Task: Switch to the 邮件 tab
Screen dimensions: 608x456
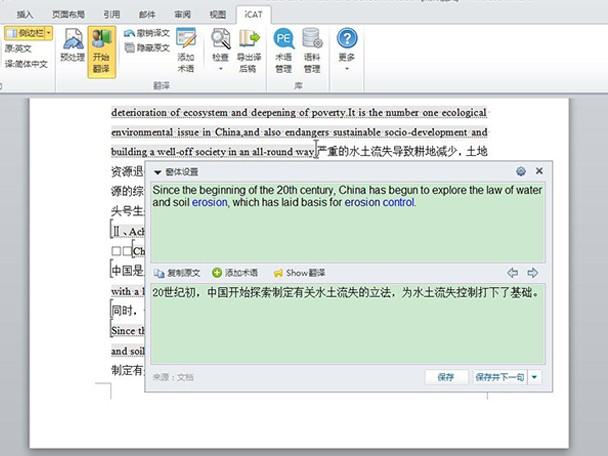Action: click(147, 15)
